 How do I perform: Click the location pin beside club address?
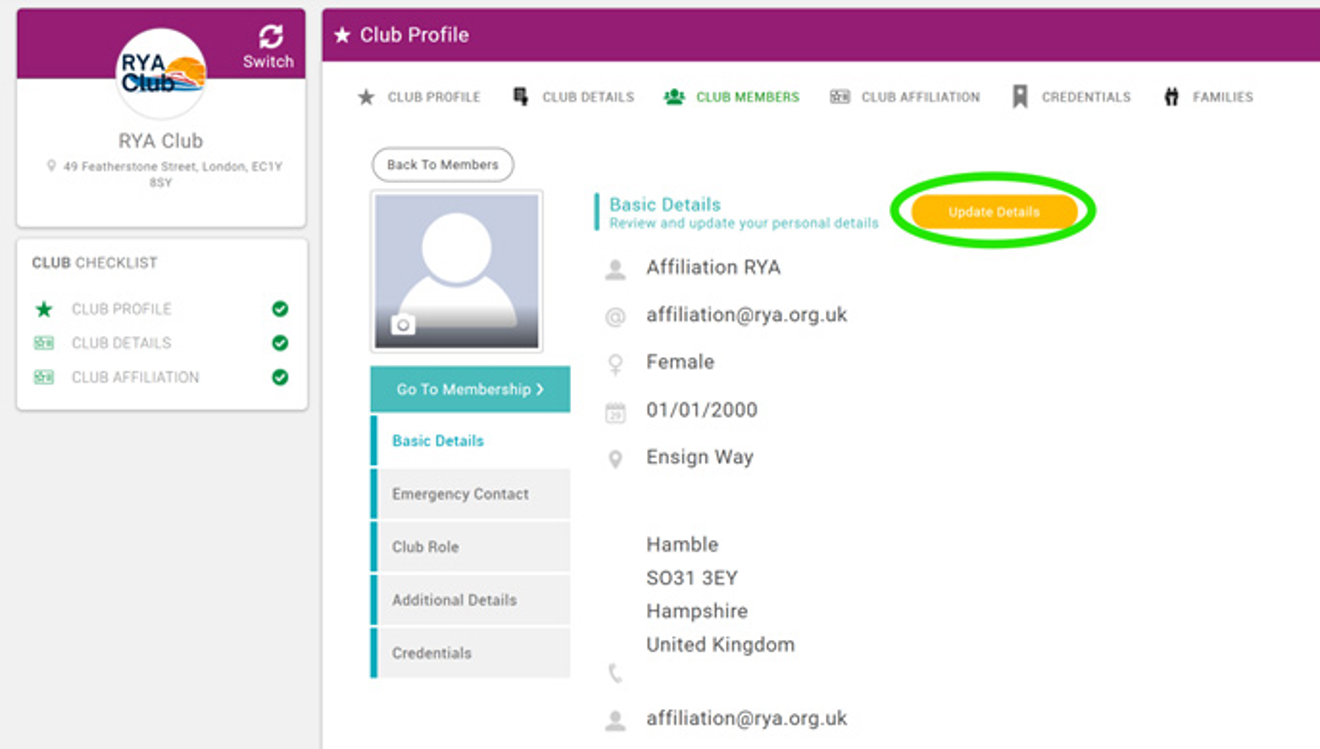(x=52, y=166)
